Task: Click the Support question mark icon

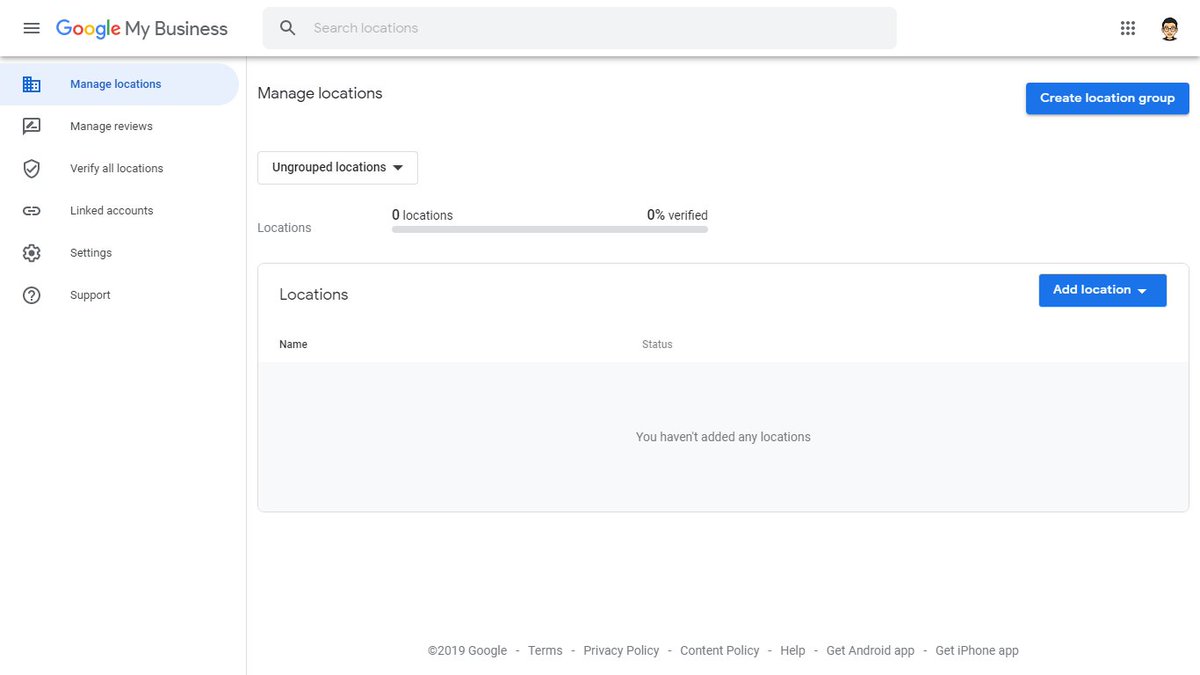Action: click(x=31, y=295)
